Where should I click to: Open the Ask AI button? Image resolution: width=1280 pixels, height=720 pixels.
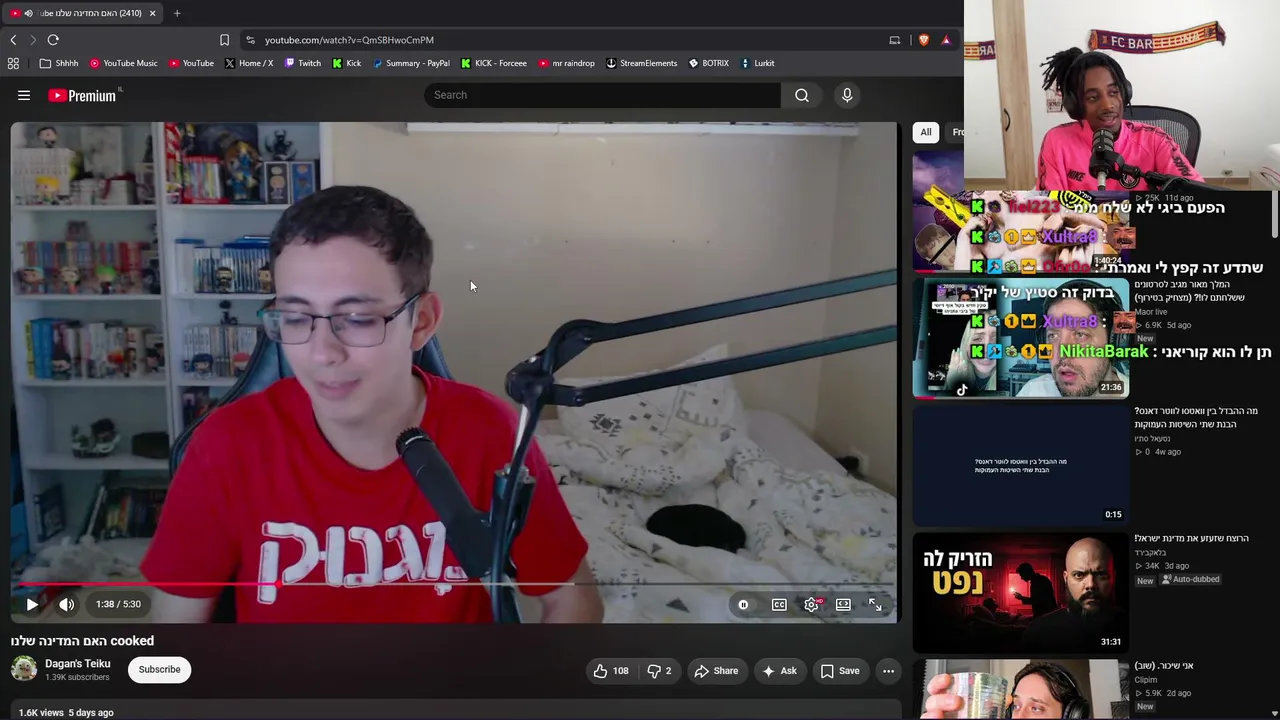tap(779, 671)
